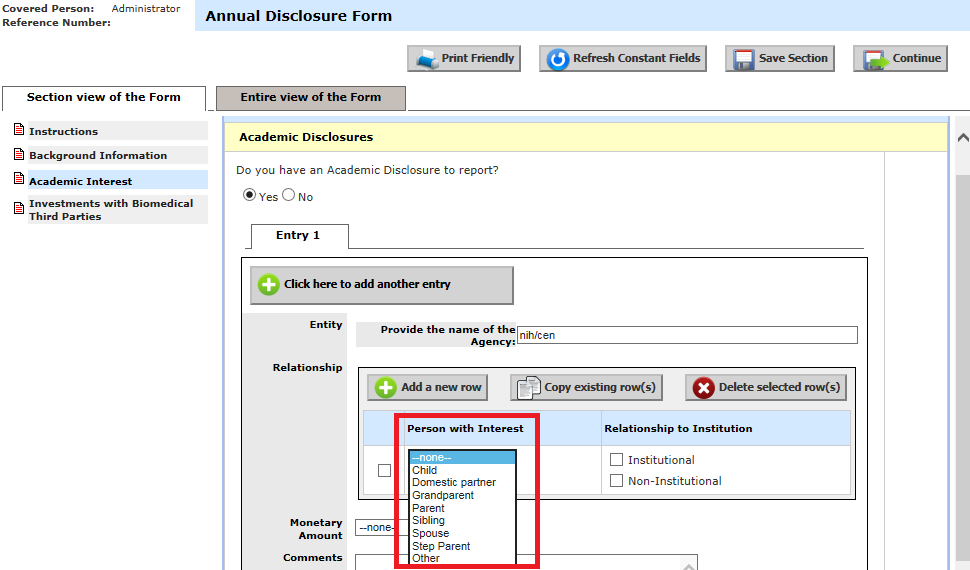Click the agency name input field

point(687,335)
